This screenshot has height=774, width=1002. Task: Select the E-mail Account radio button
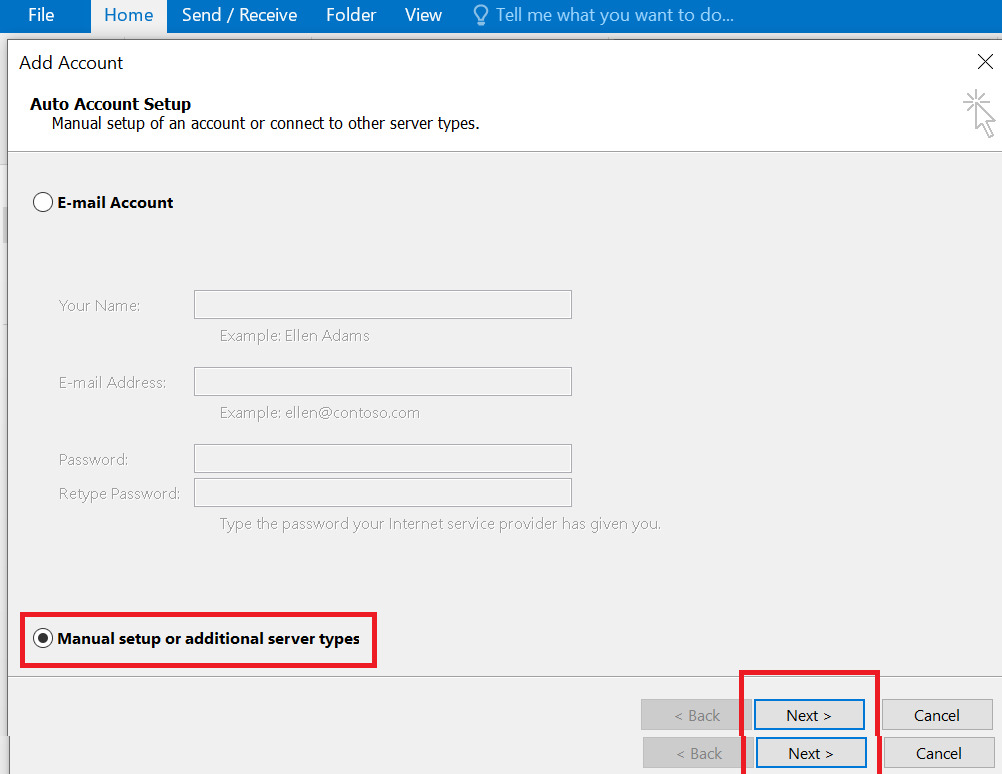coord(42,202)
